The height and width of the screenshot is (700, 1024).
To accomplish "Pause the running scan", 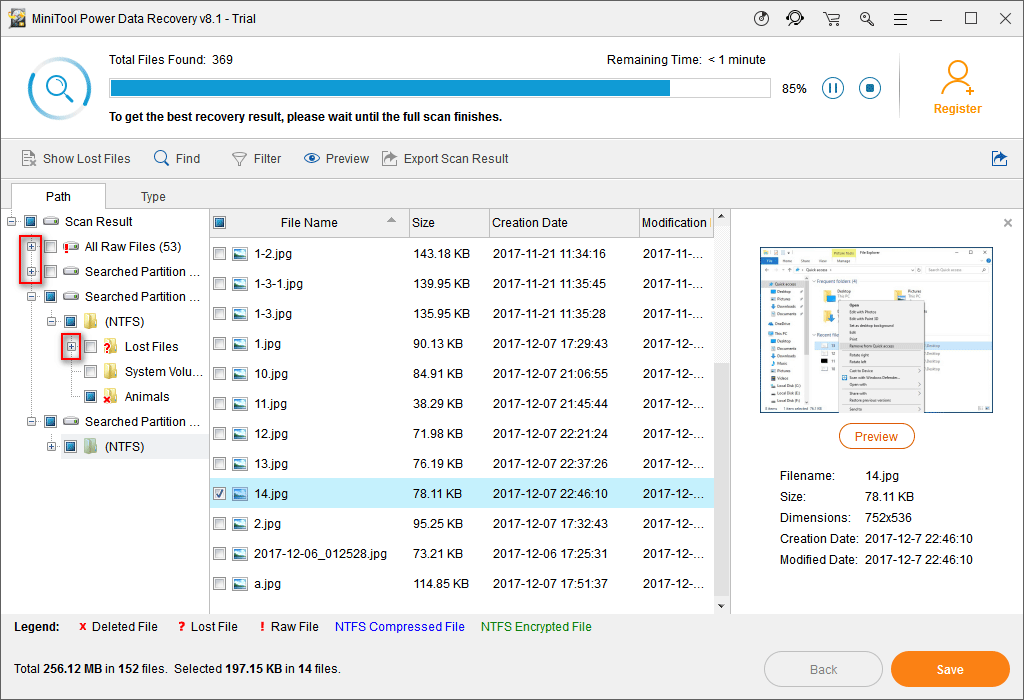I will [x=832, y=88].
